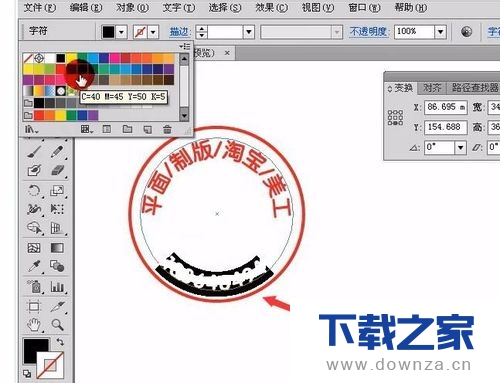Select the Rotate tool

[34, 191]
